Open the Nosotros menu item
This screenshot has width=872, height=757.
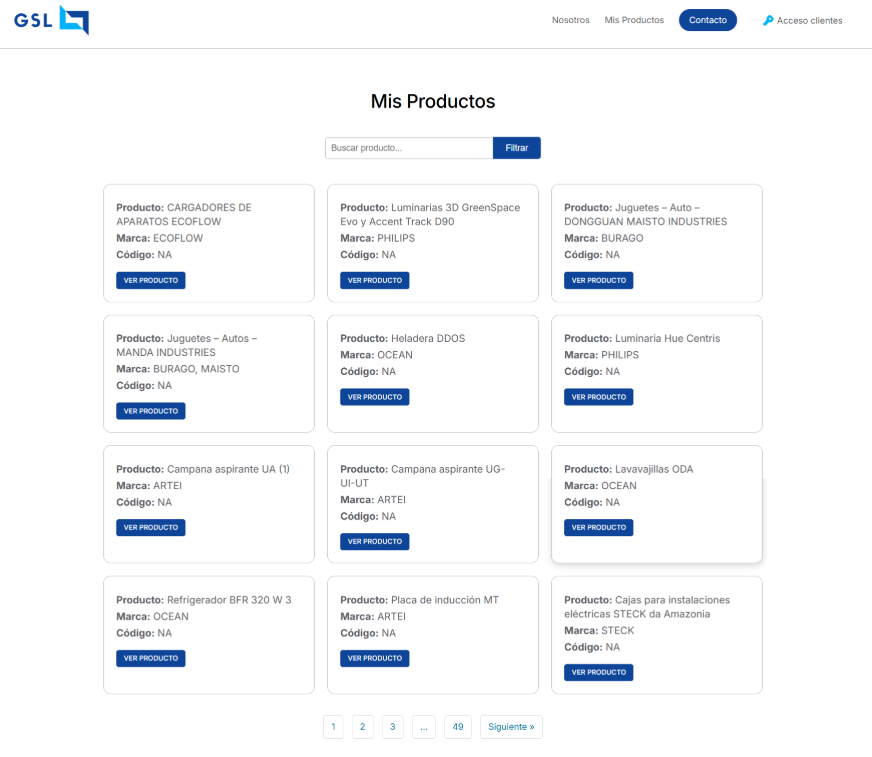[x=570, y=20]
